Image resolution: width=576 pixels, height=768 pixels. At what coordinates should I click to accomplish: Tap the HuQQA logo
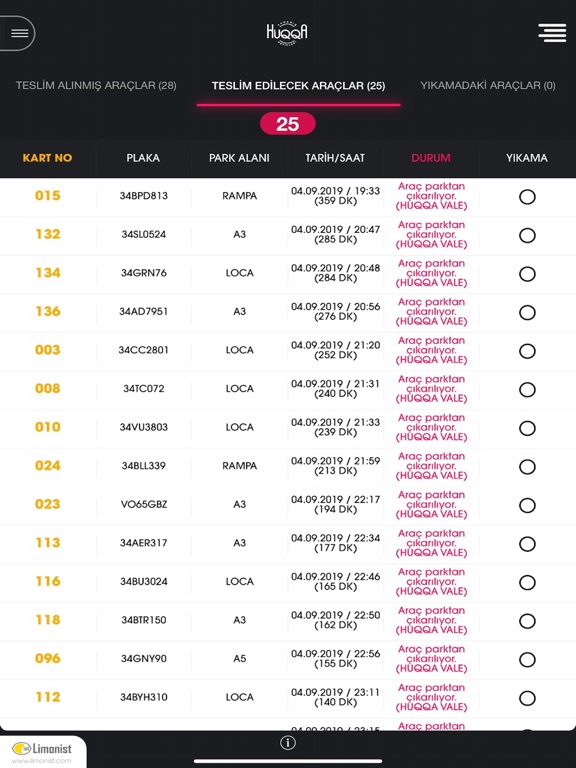(x=287, y=33)
